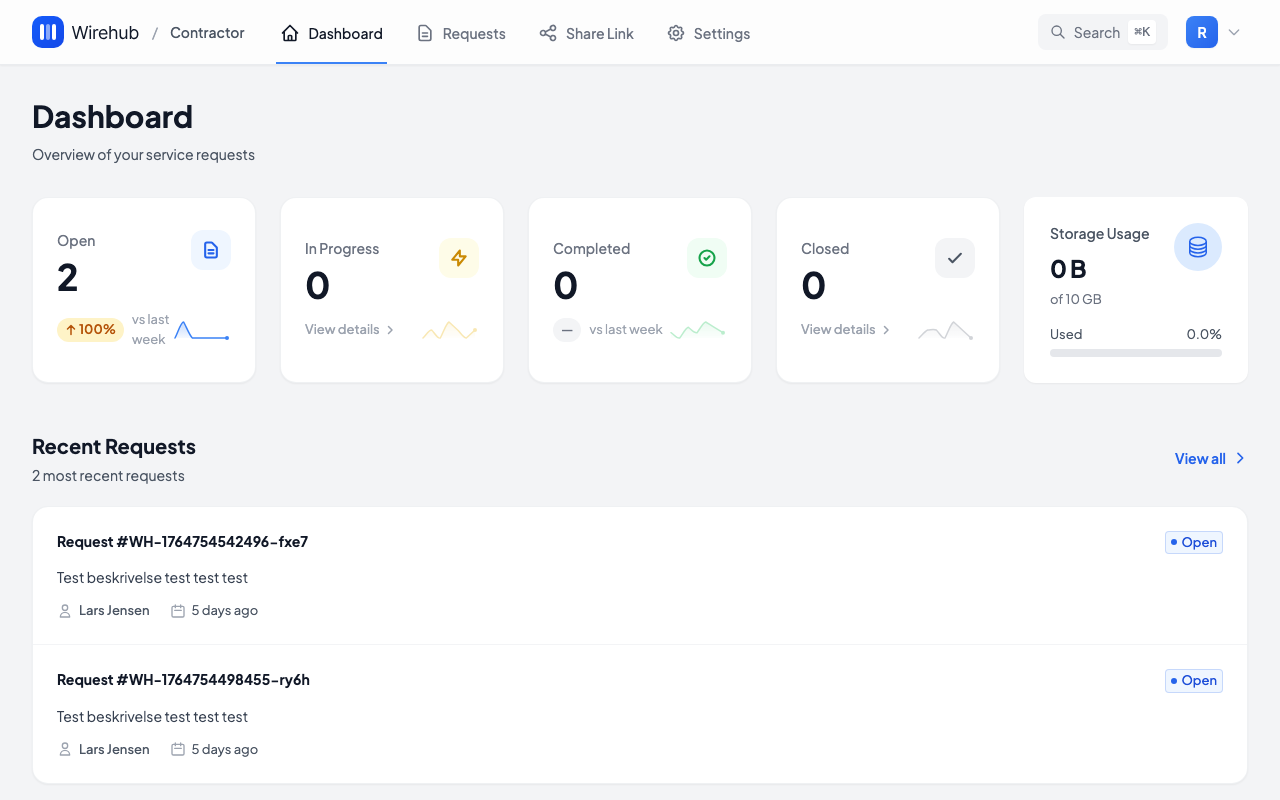Click the Completed green checkmark circle icon
This screenshot has height=800, width=1280.
pyautogui.click(x=707, y=258)
